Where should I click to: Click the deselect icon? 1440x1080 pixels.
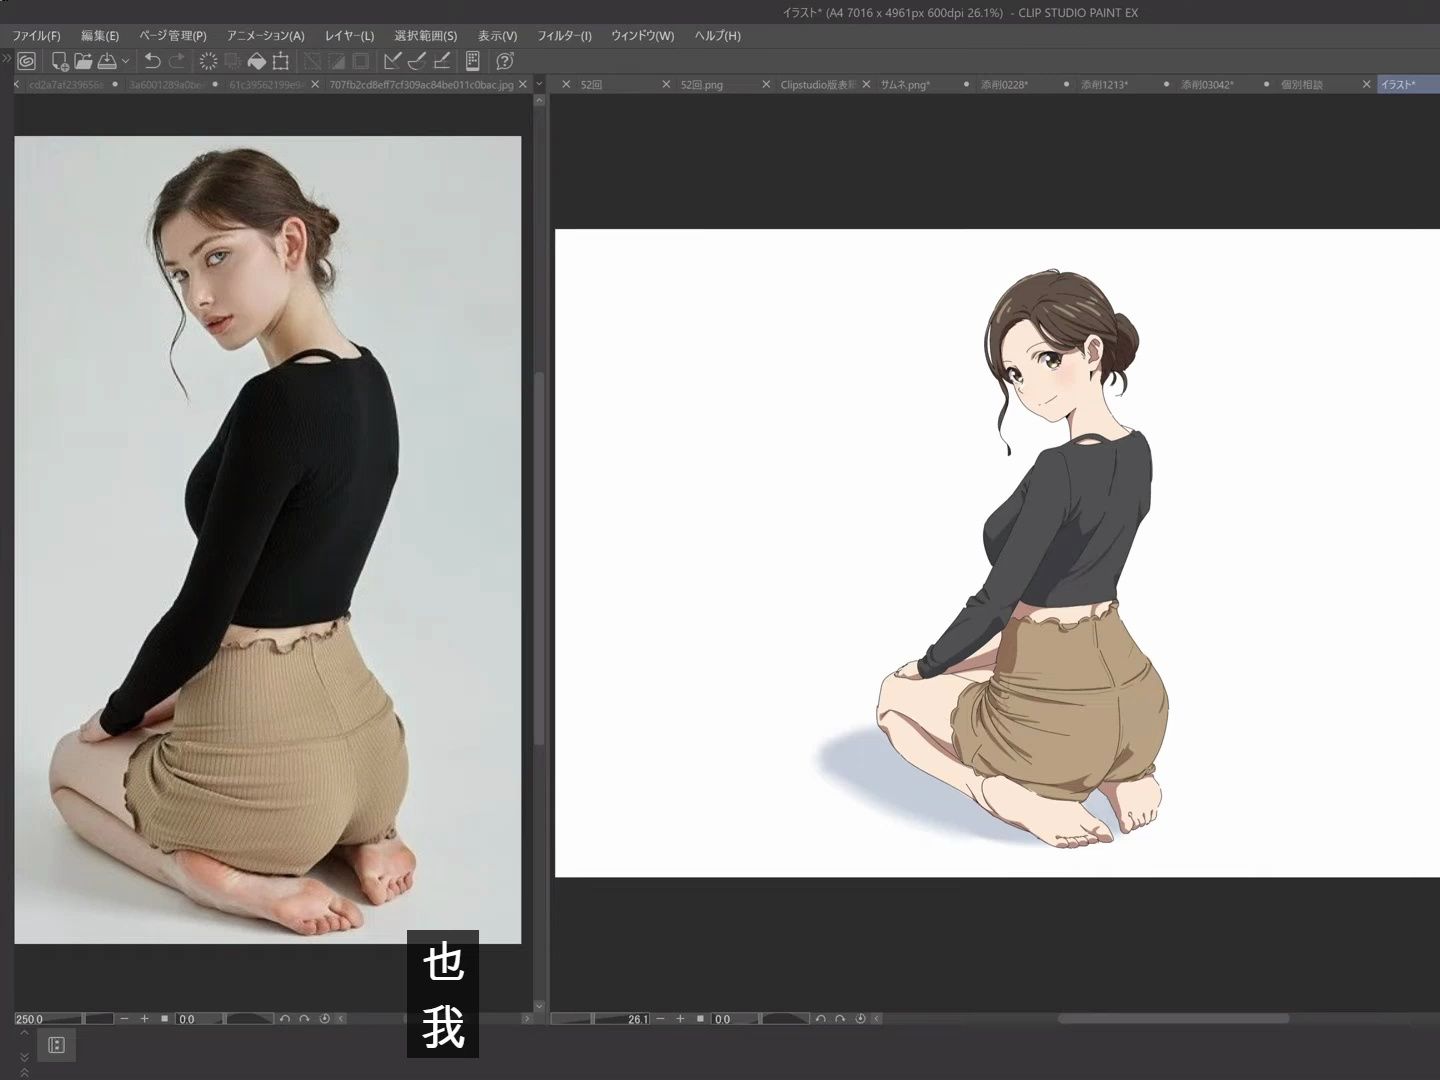tap(312, 61)
